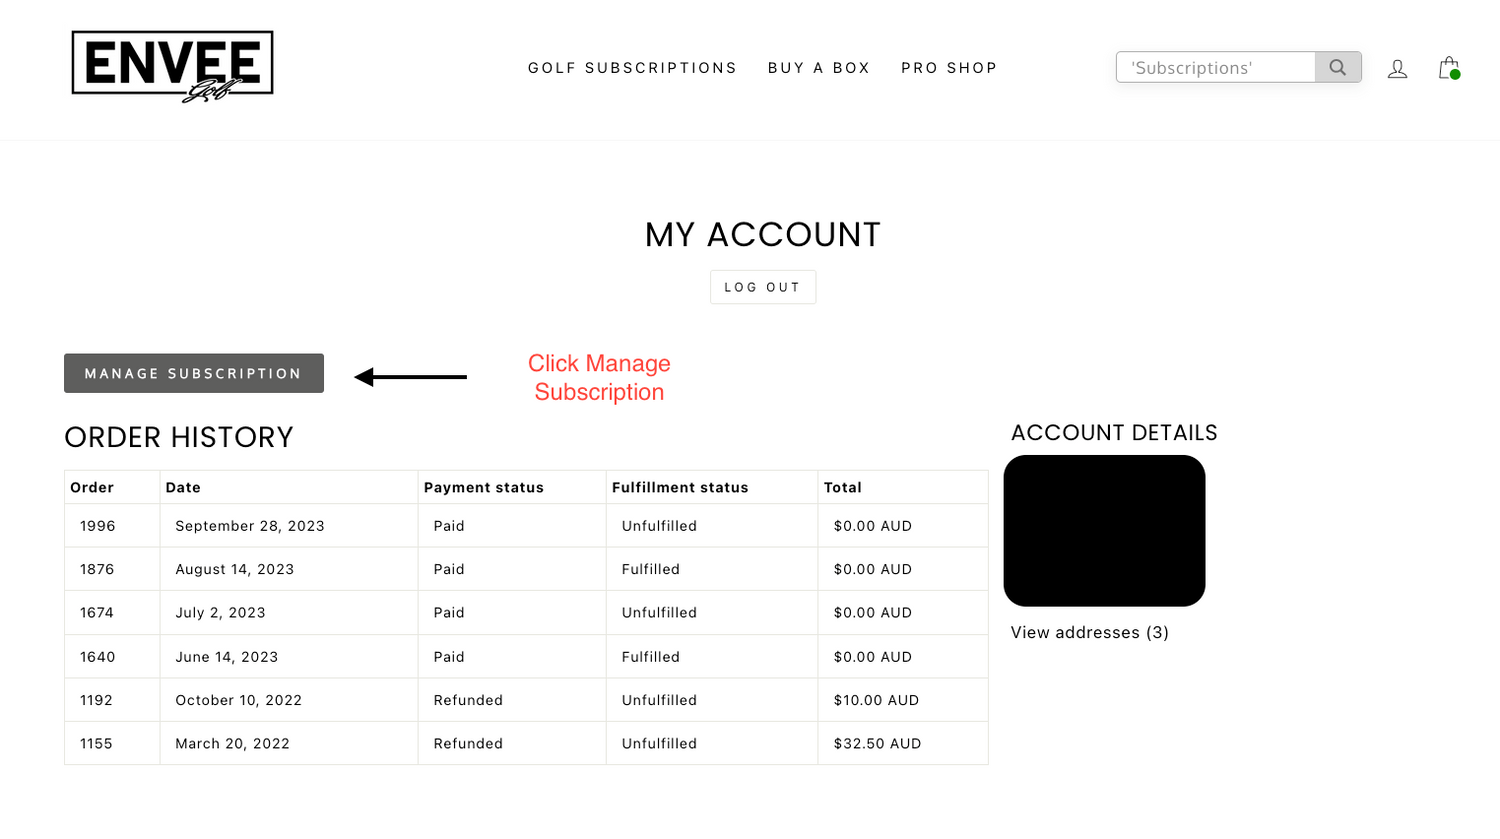Go to Buy a Box page
The height and width of the screenshot is (839, 1500).
[x=819, y=68]
